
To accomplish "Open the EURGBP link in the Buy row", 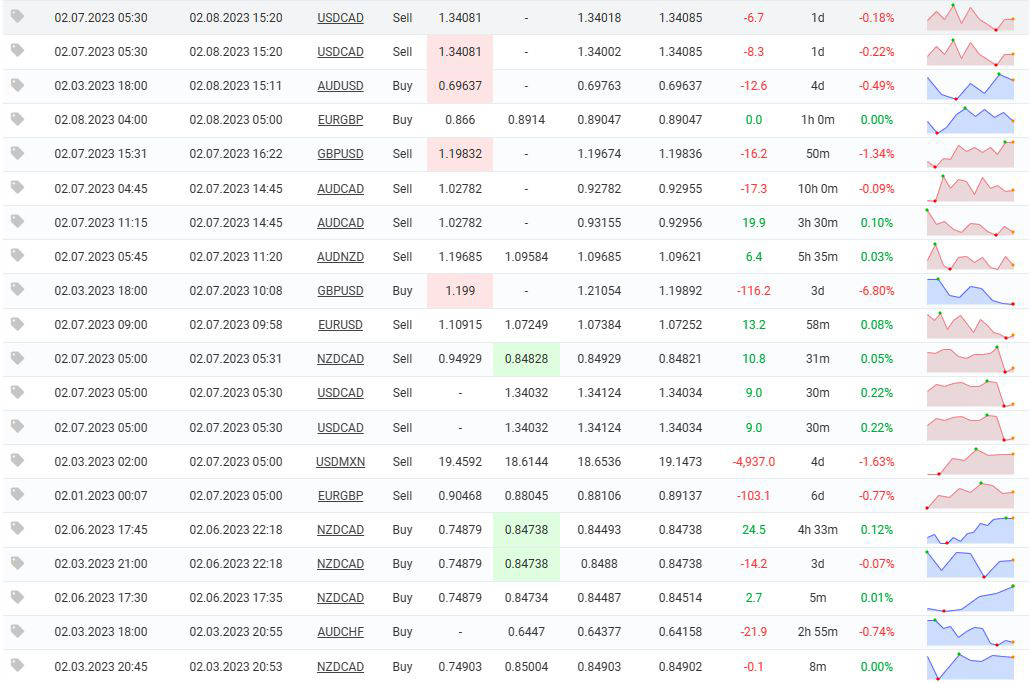I will [340, 120].
